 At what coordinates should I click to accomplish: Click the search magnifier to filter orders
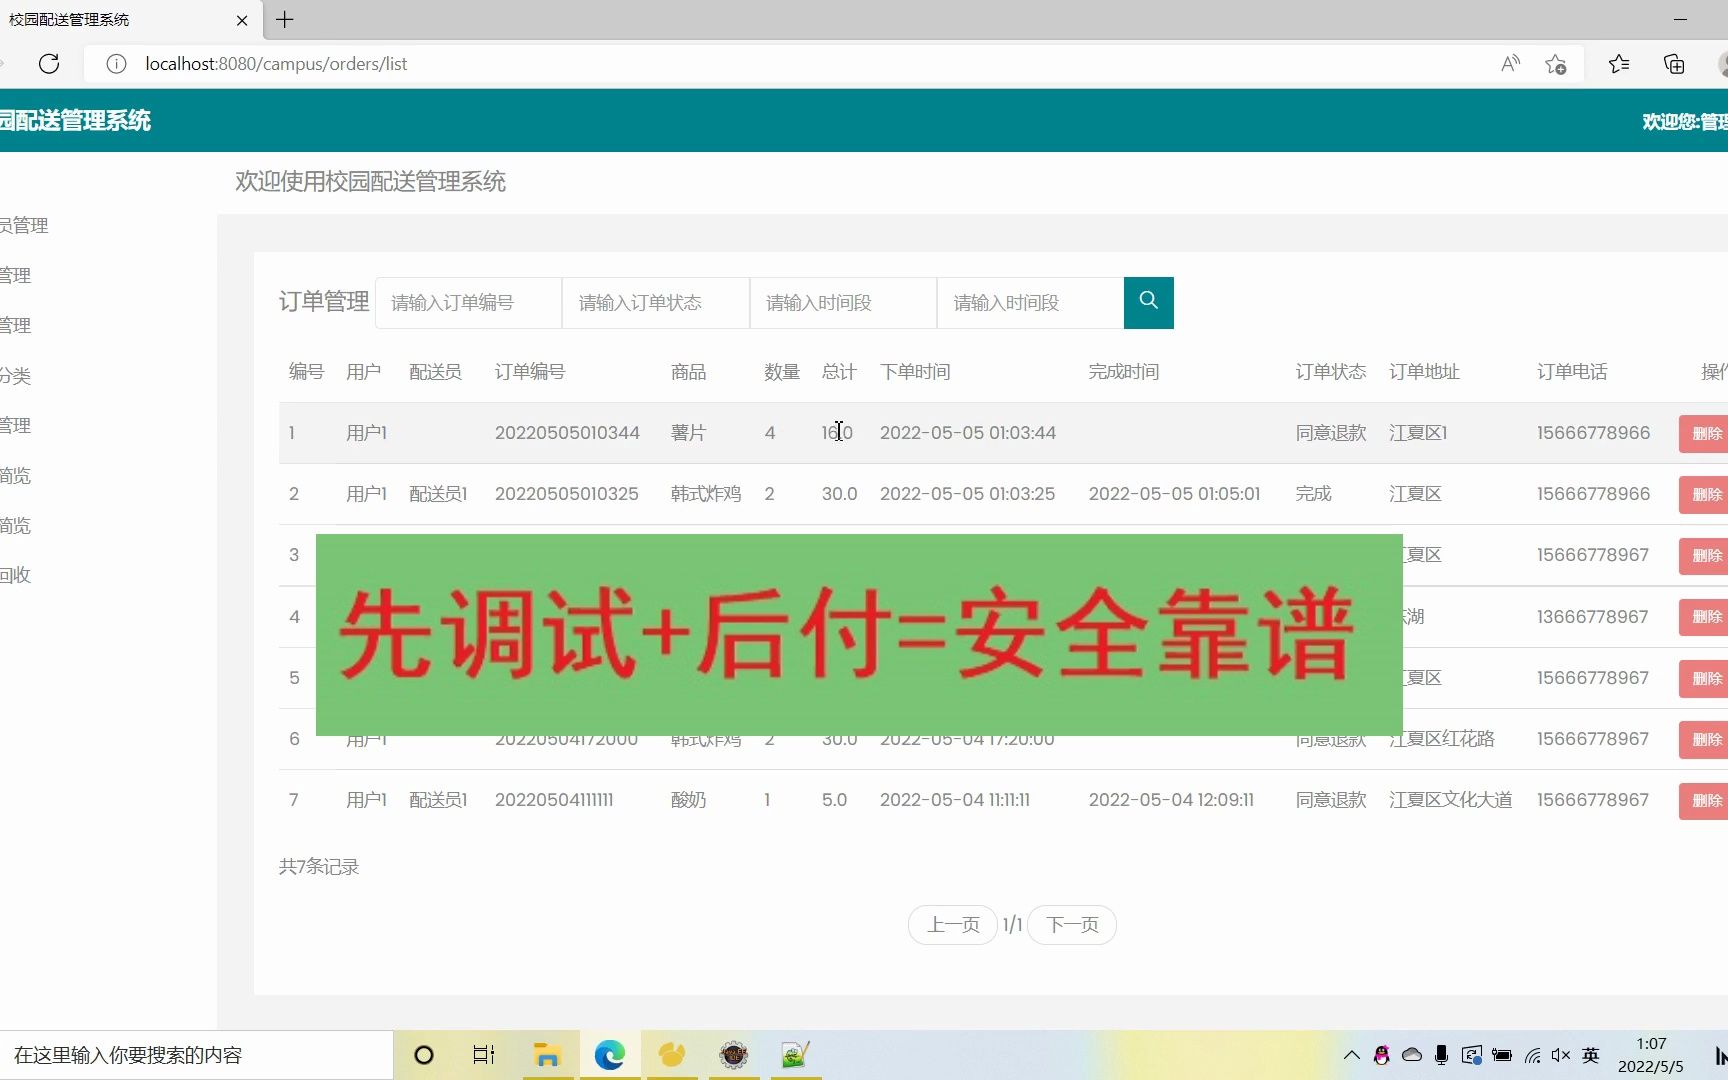(x=1147, y=302)
